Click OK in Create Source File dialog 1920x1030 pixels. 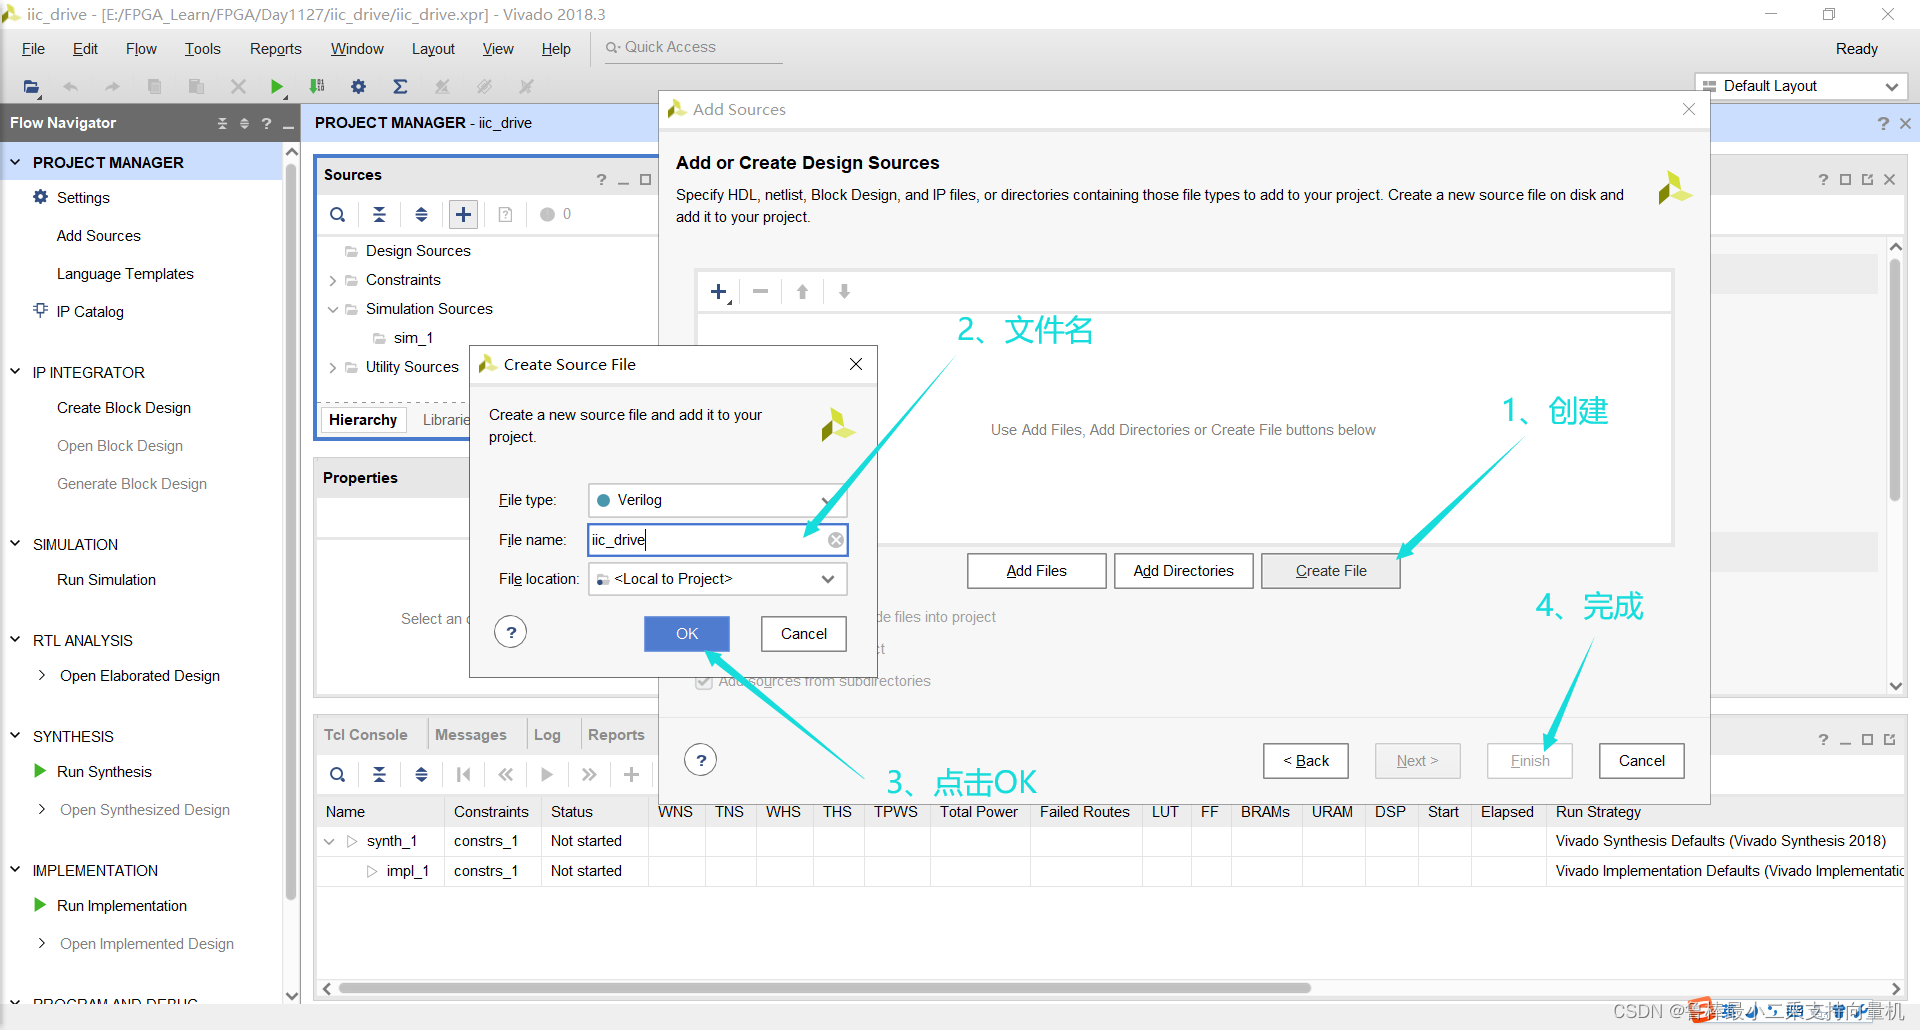pyautogui.click(x=687, y=633)
